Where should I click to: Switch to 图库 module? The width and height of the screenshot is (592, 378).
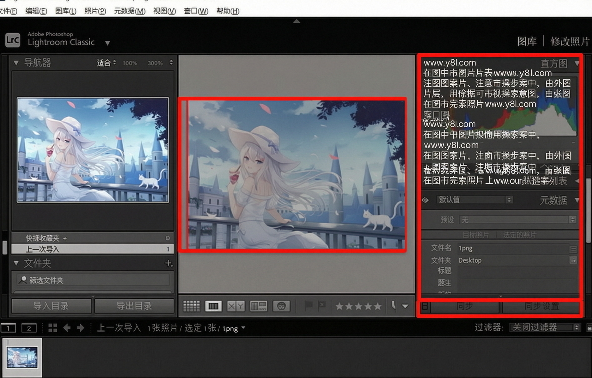527,41
